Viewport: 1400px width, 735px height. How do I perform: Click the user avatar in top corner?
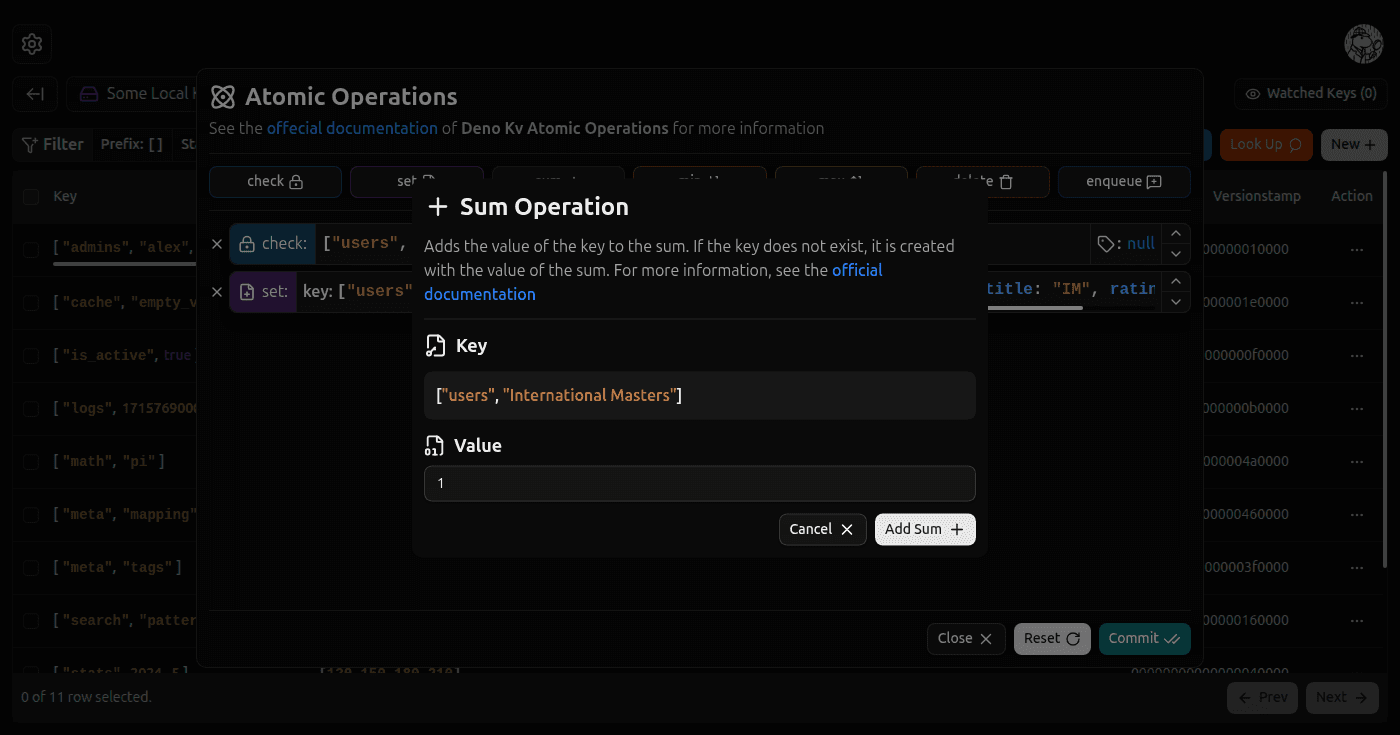pos(1363,44)
